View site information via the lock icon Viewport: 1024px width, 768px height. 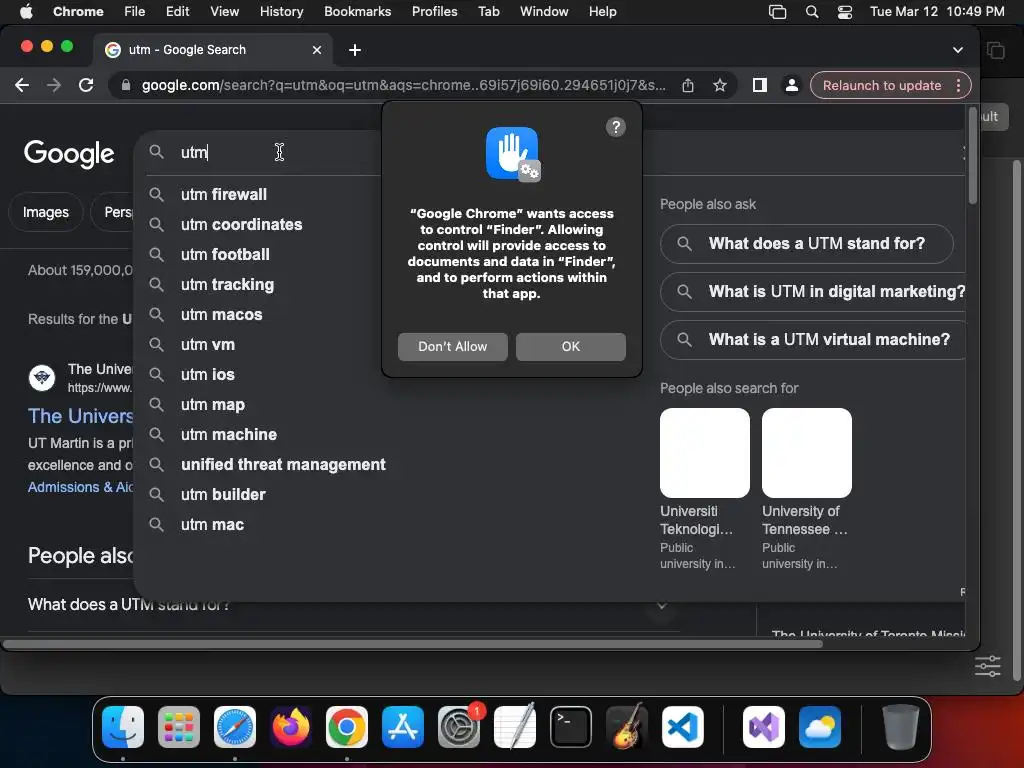[x=126, y=85]
